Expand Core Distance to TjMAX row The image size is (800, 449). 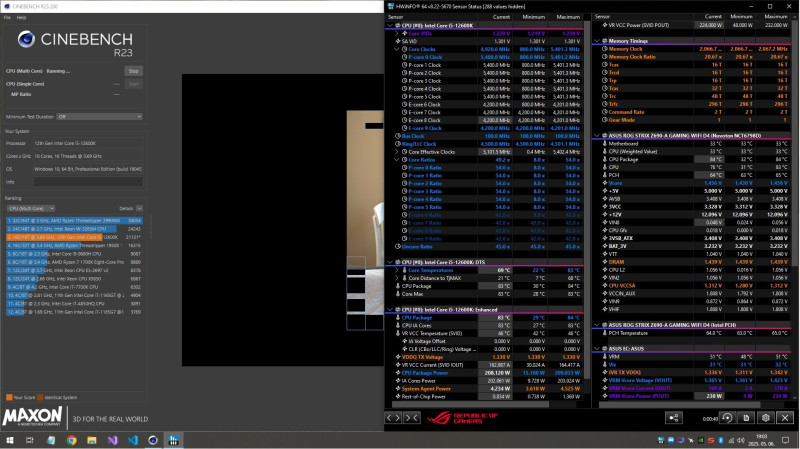point(397,279)
